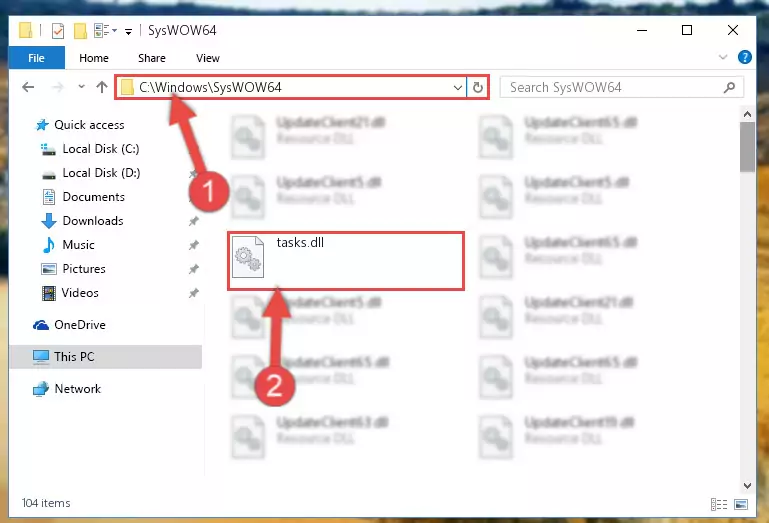Open Customize Quick Access Toolbar dropdown
Viewport: 769px width, 523px height.
[128, 32]
